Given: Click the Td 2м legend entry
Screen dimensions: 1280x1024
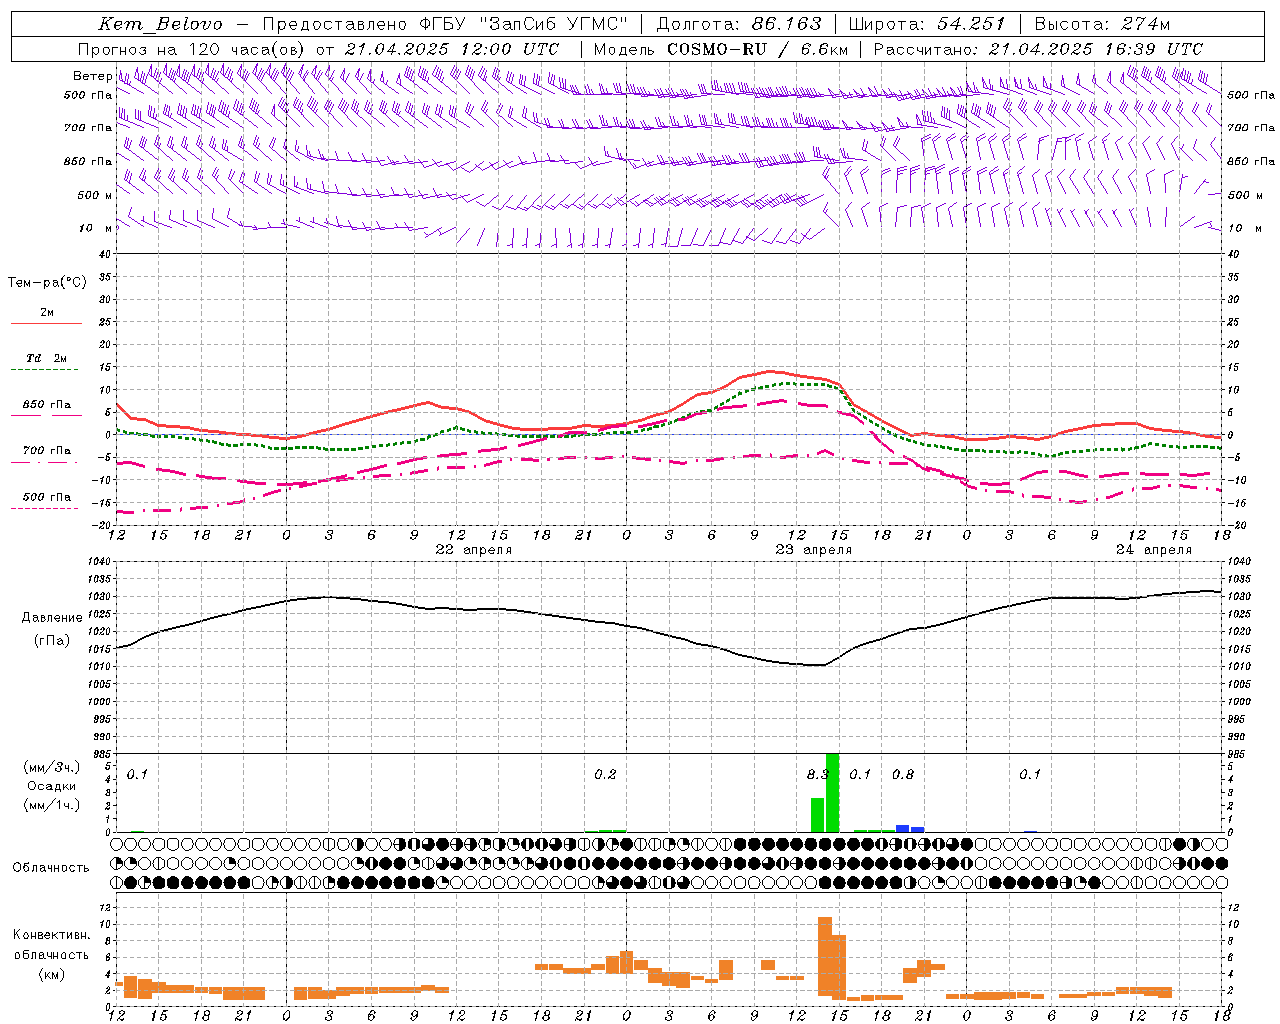Looking at the screenshot, I should [47, 358].
